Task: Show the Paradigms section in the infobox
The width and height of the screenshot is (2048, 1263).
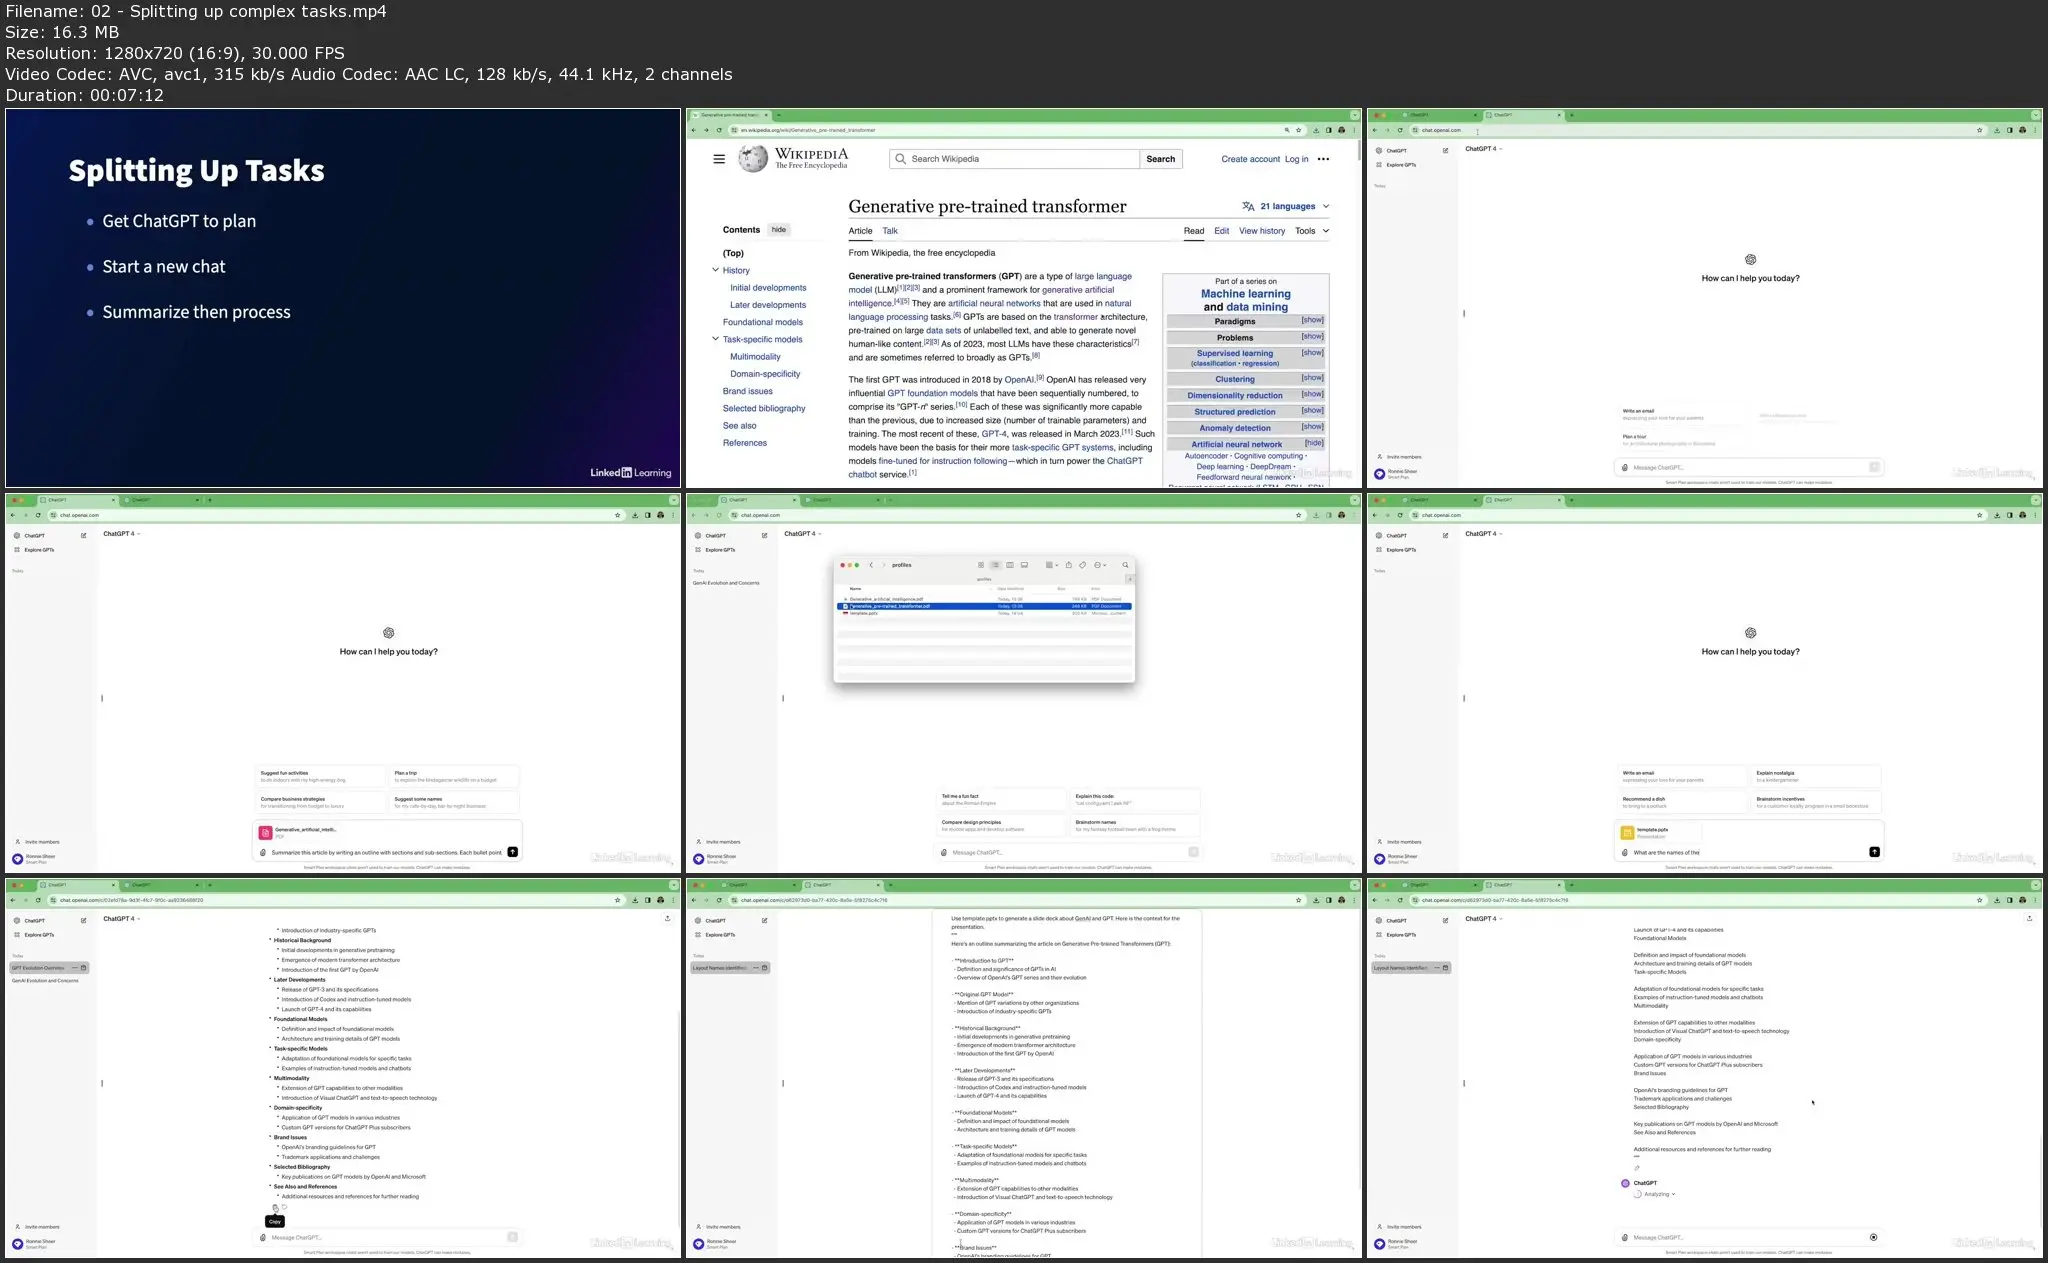Action: coord(1312,320)
